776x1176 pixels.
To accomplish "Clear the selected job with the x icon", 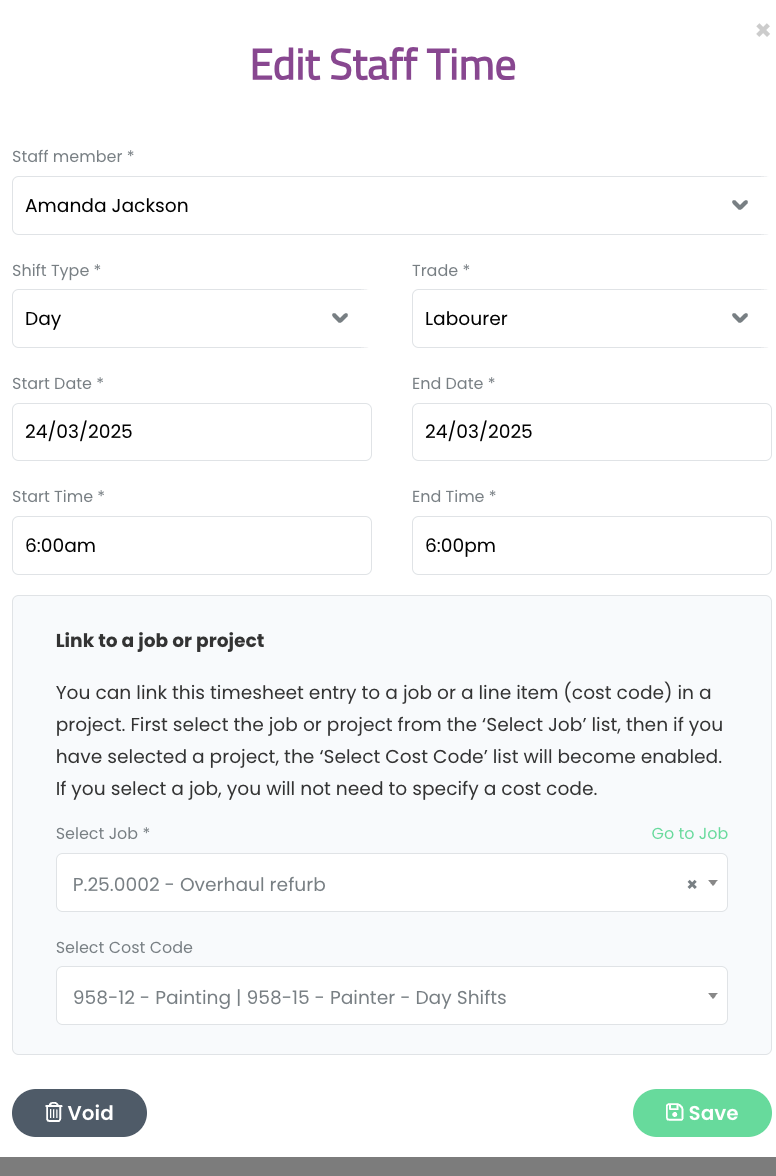I will tap(691, 884).
